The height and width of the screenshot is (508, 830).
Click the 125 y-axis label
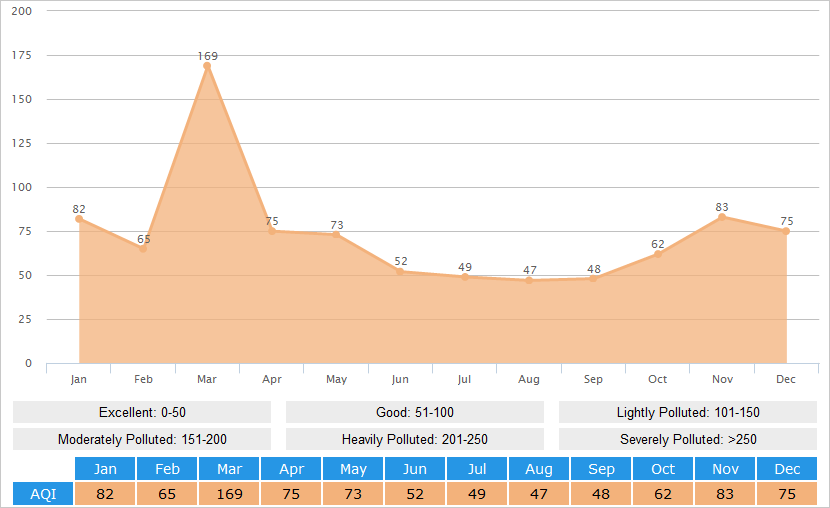pos(22,143)
